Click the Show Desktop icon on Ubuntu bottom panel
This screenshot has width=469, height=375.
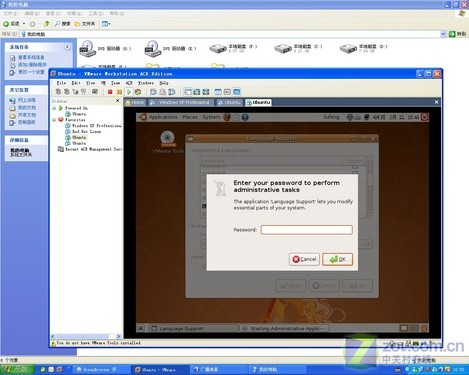tap(141, 329)
